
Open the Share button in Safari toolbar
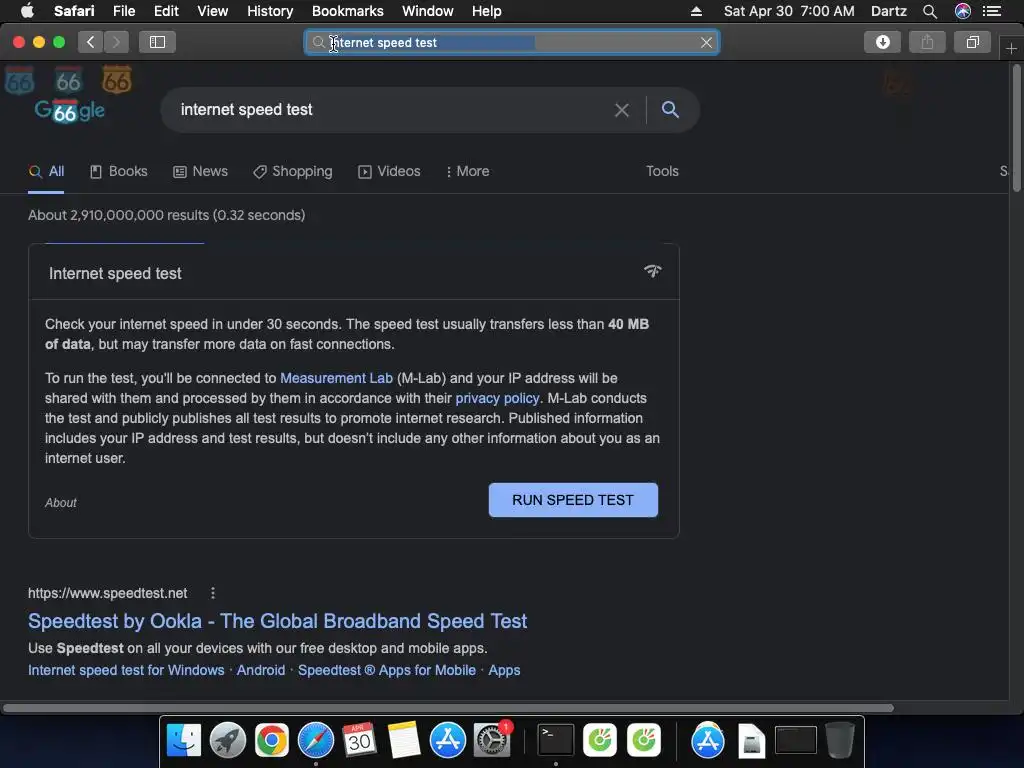point(927,42)
